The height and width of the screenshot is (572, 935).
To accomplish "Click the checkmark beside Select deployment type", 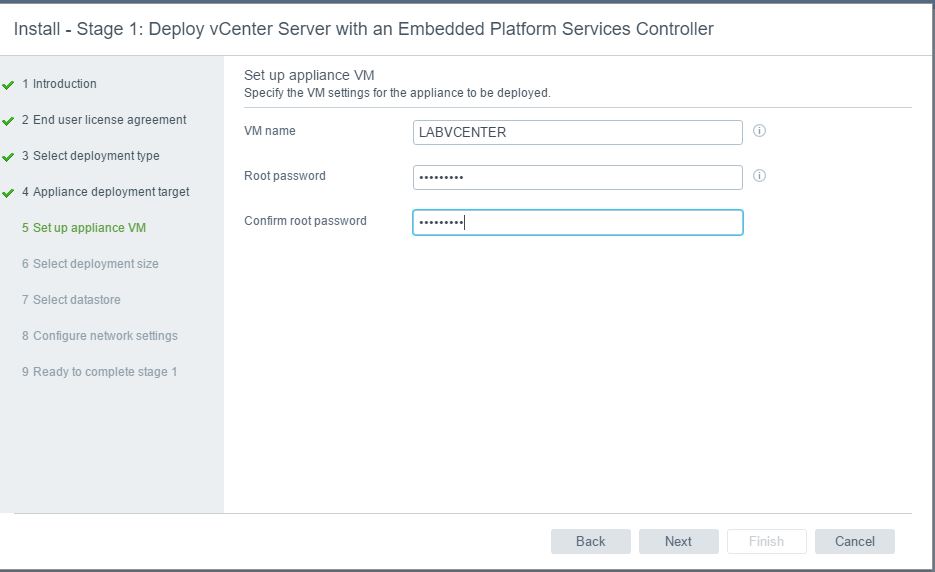I will (x=8, y=157).
